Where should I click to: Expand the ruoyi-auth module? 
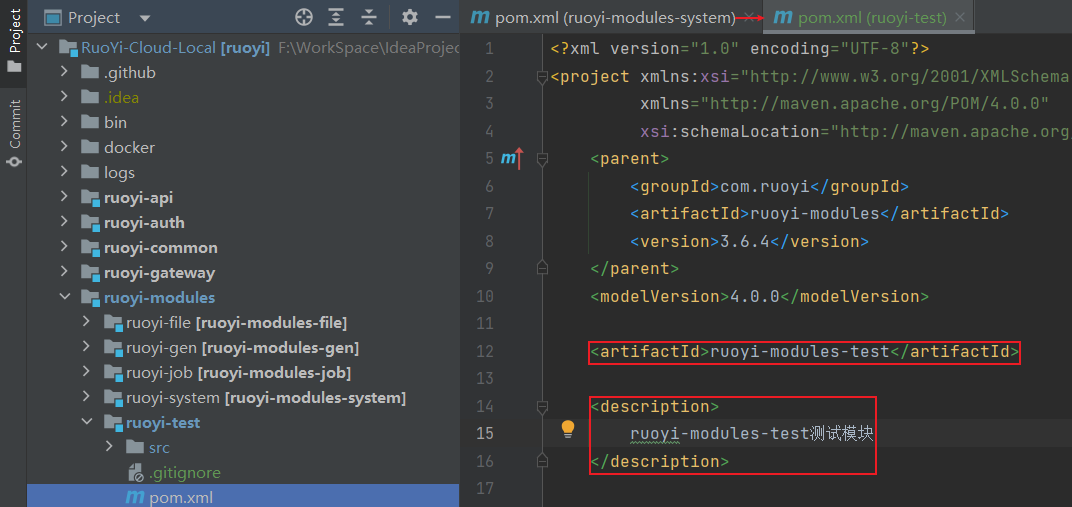click(64, 223)
